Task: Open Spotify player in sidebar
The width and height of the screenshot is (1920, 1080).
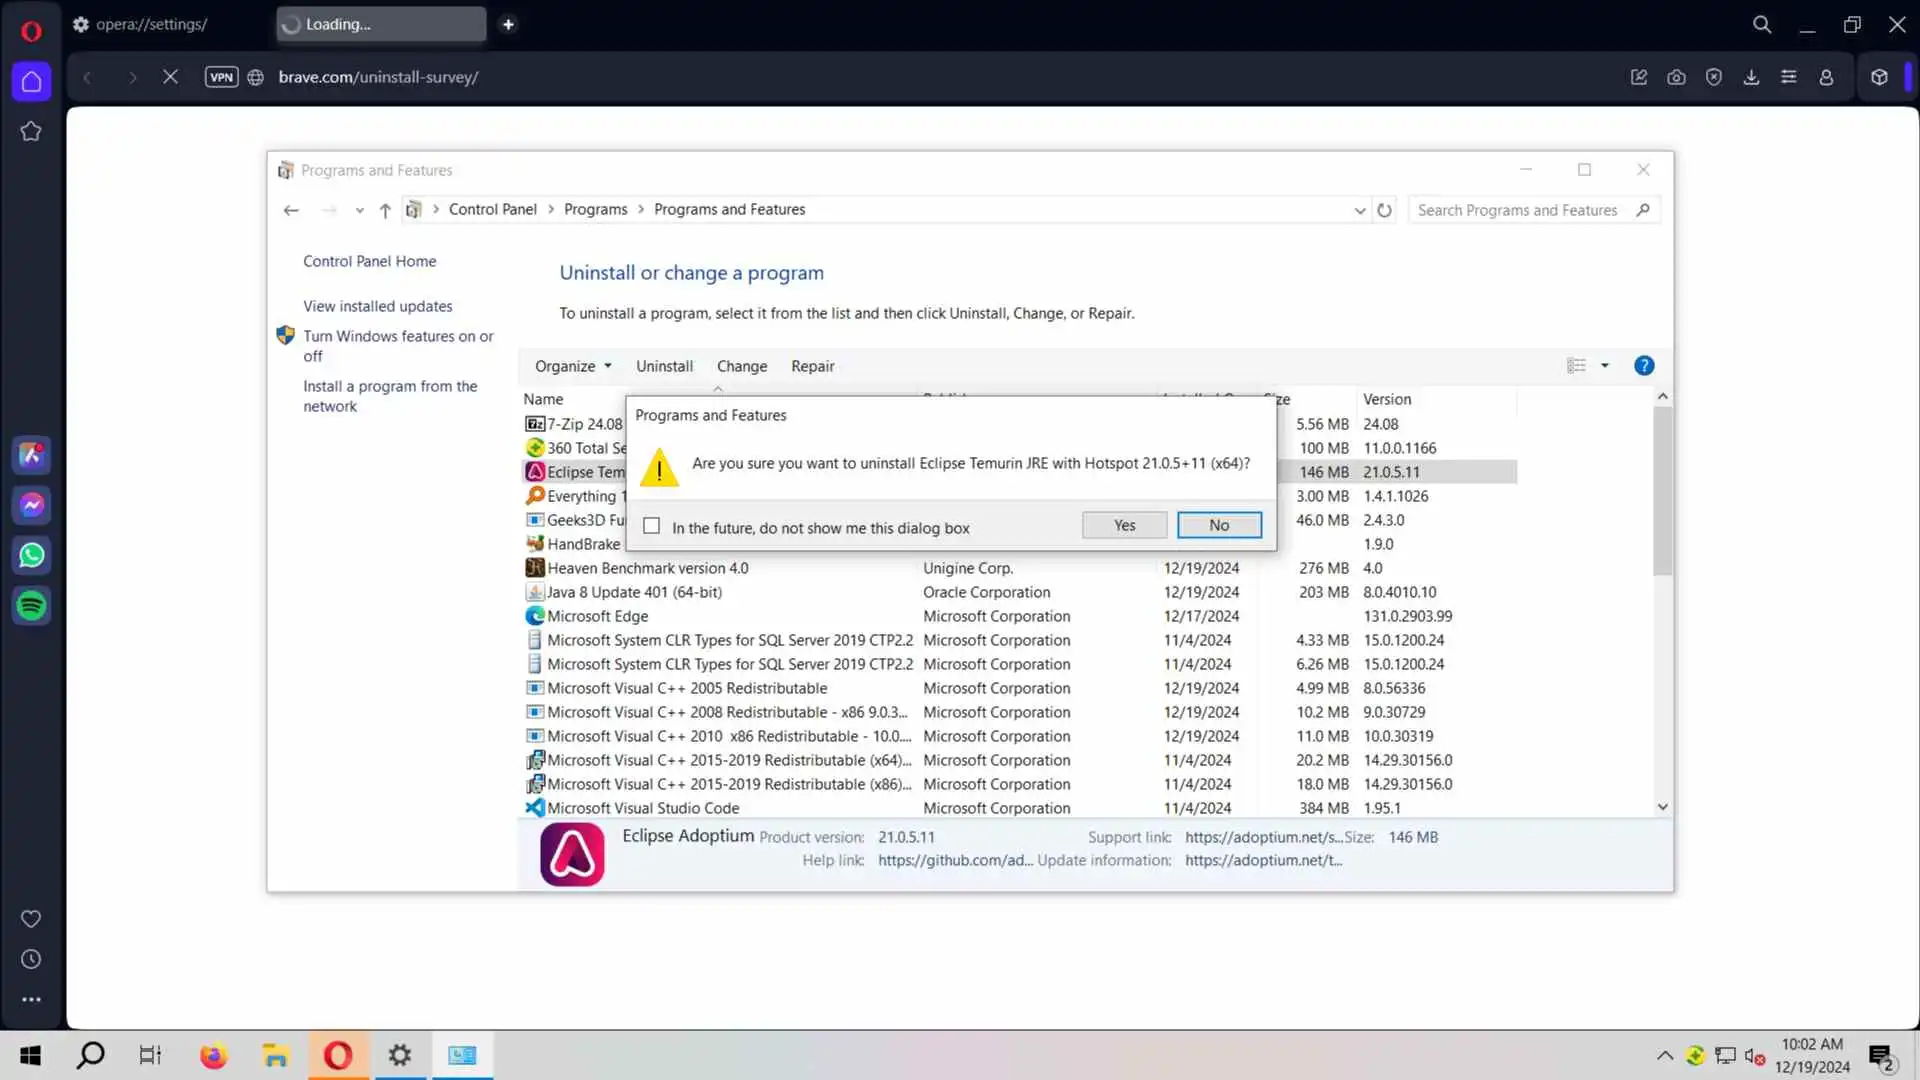Action: pos(32,605)
